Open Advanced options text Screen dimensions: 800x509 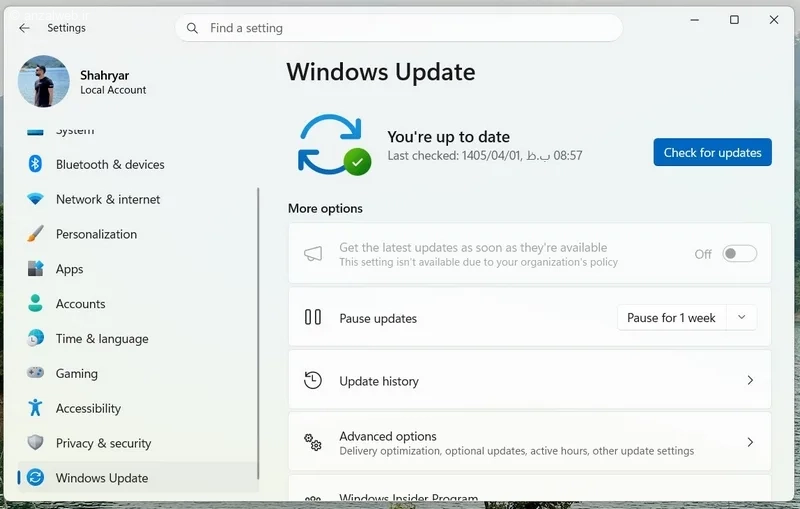click(388, 436)
